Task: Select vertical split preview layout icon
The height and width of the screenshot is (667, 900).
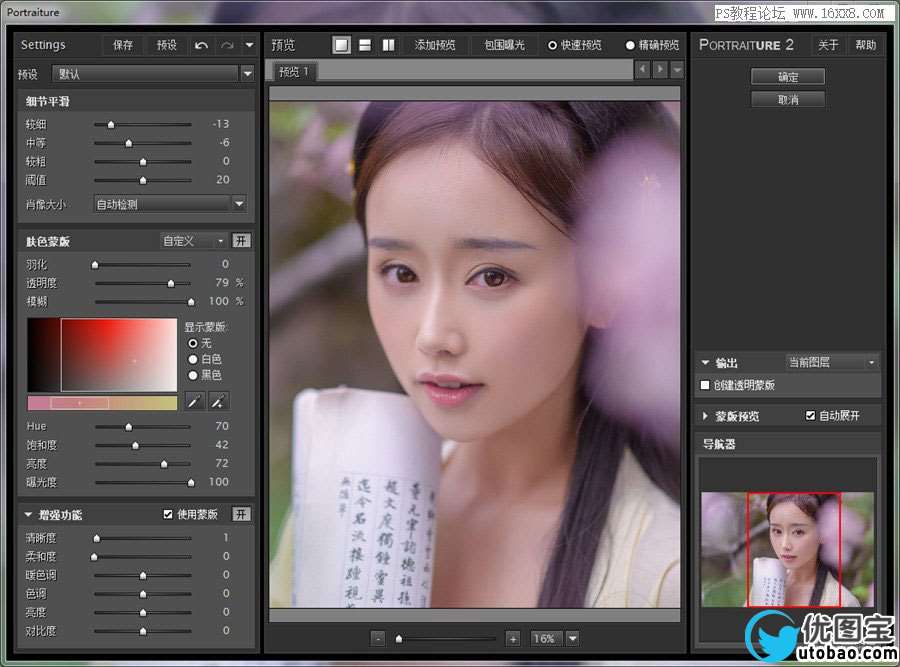Action: (389, 45)
